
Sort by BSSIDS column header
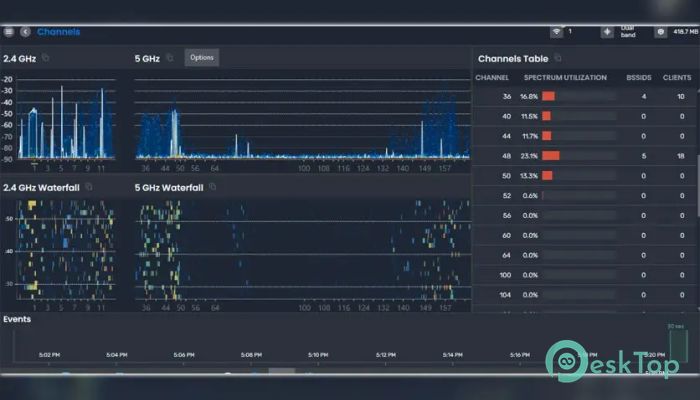(x=639, y=78)
